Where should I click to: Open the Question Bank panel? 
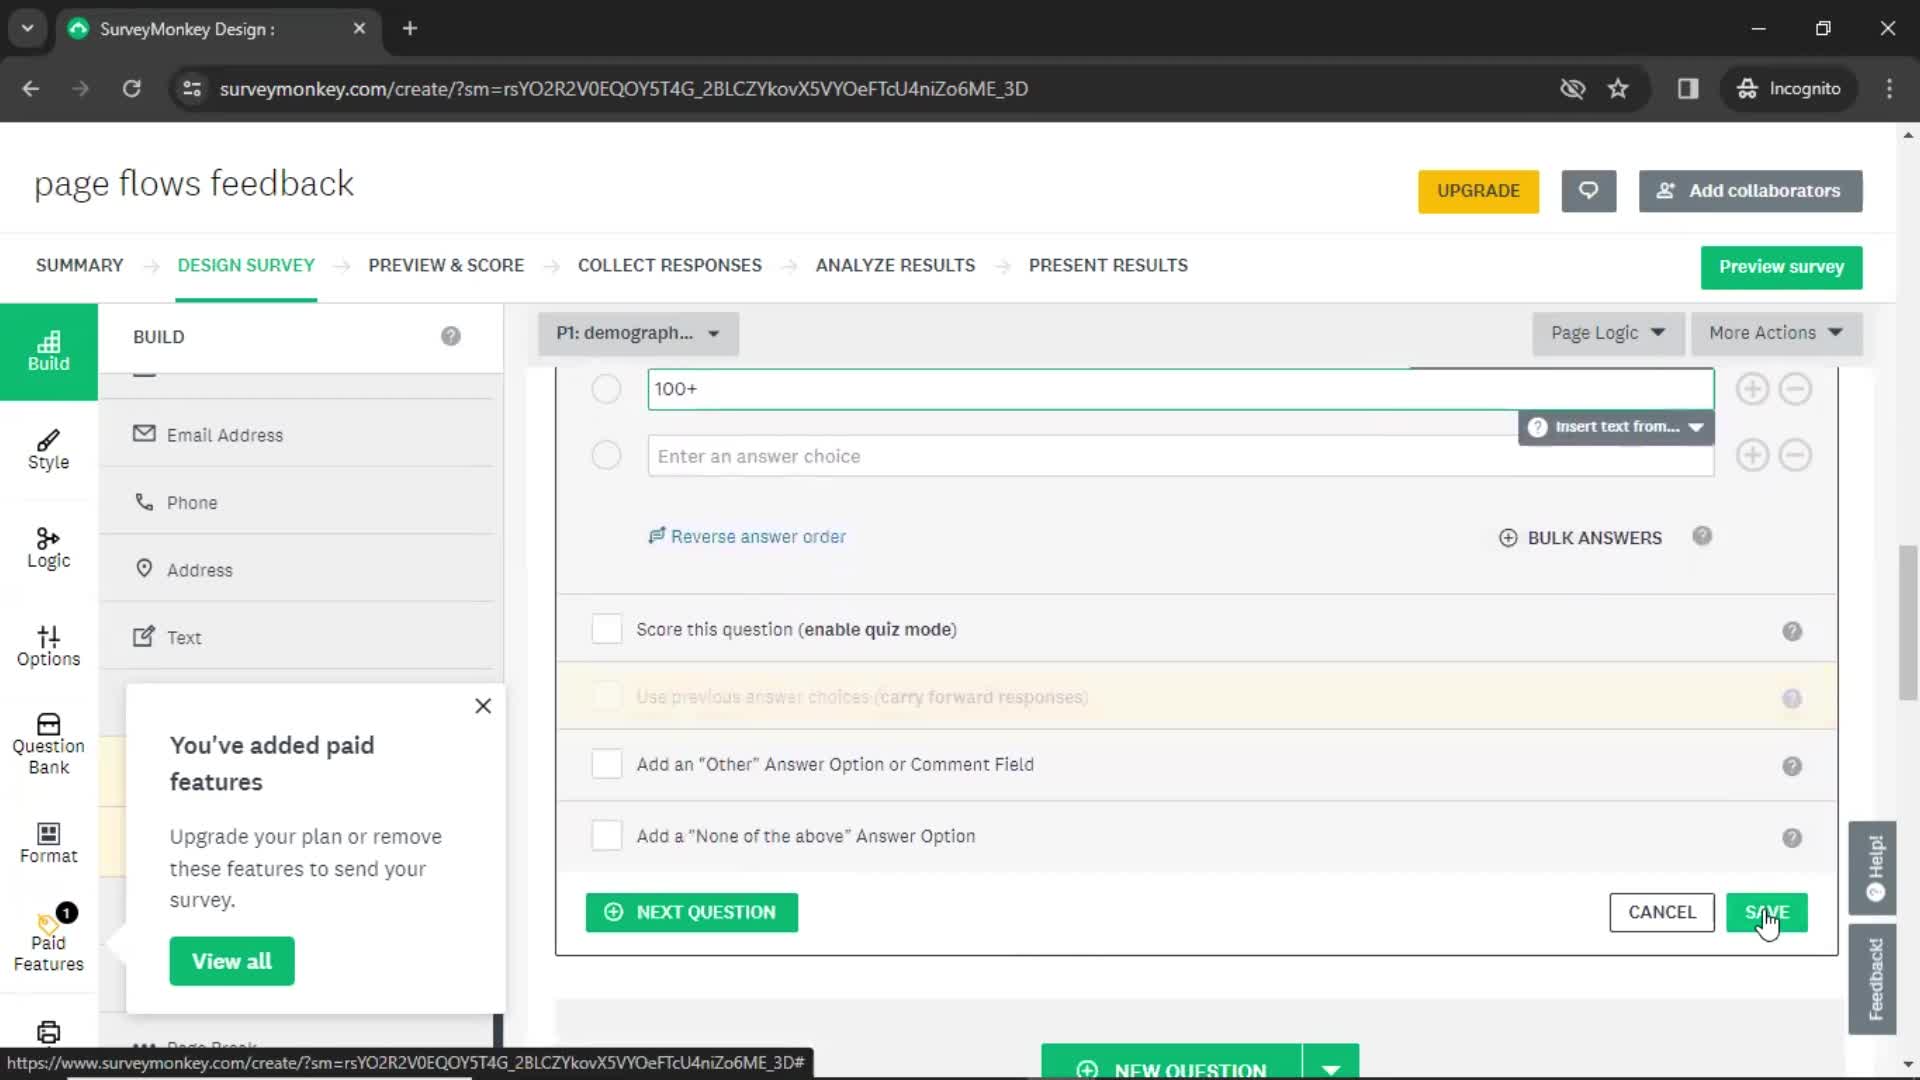coord(47,744)
